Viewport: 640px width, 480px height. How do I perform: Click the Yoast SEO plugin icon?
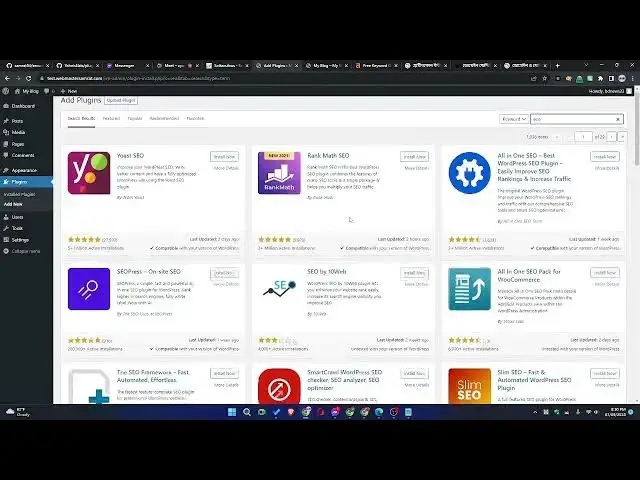(x=89, y=173)
